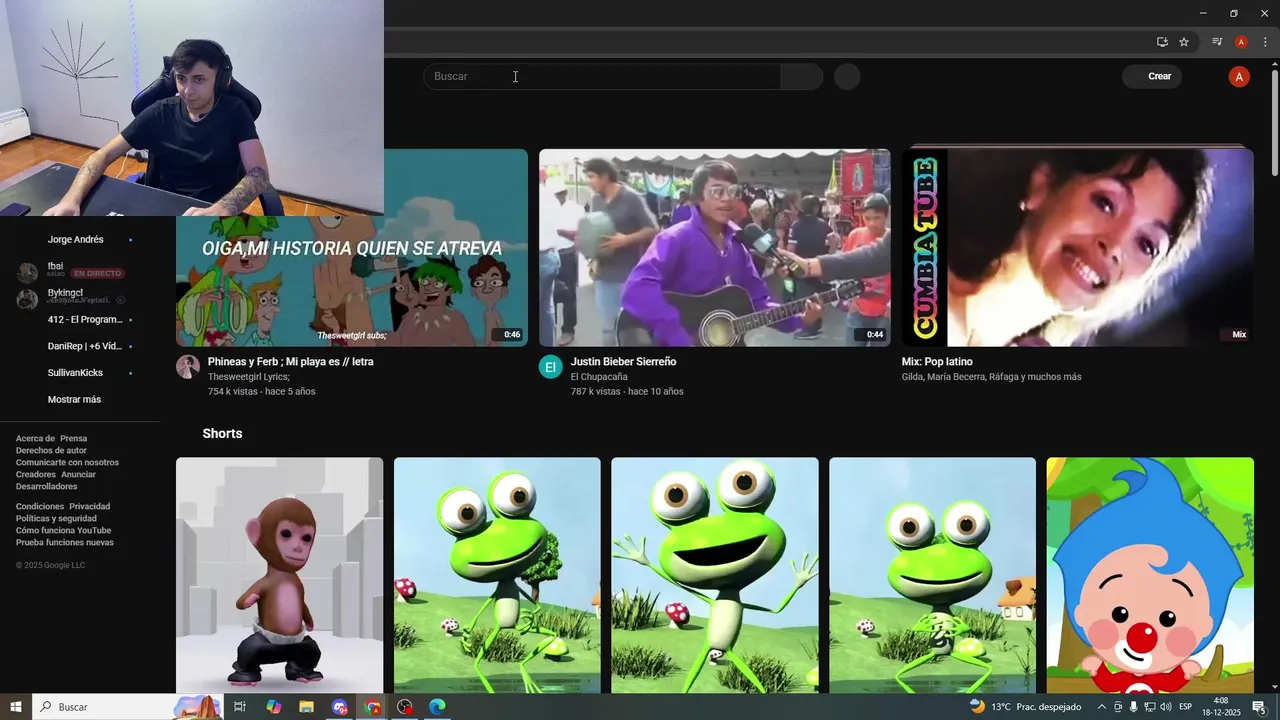Click microphone icon in system tray
This screenshot has width=1280, height=720.
[x=1133, y=707]
